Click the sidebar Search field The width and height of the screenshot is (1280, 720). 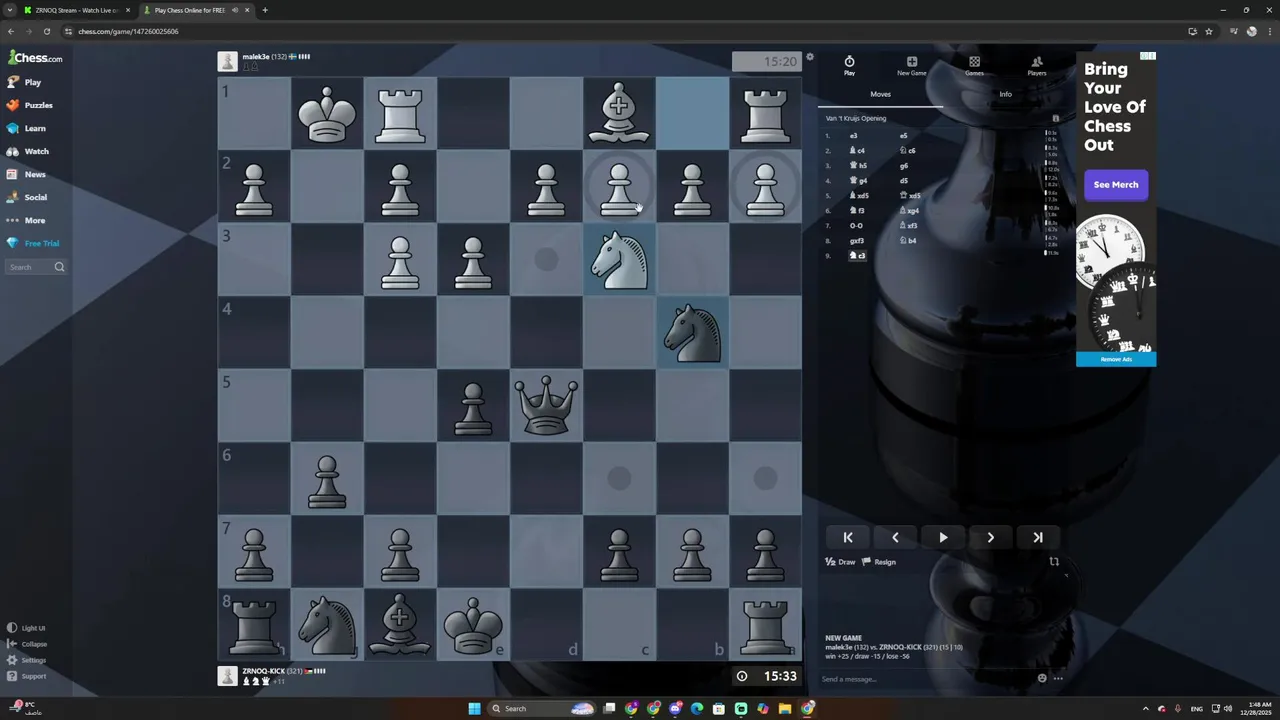click(x=36, y=267)
